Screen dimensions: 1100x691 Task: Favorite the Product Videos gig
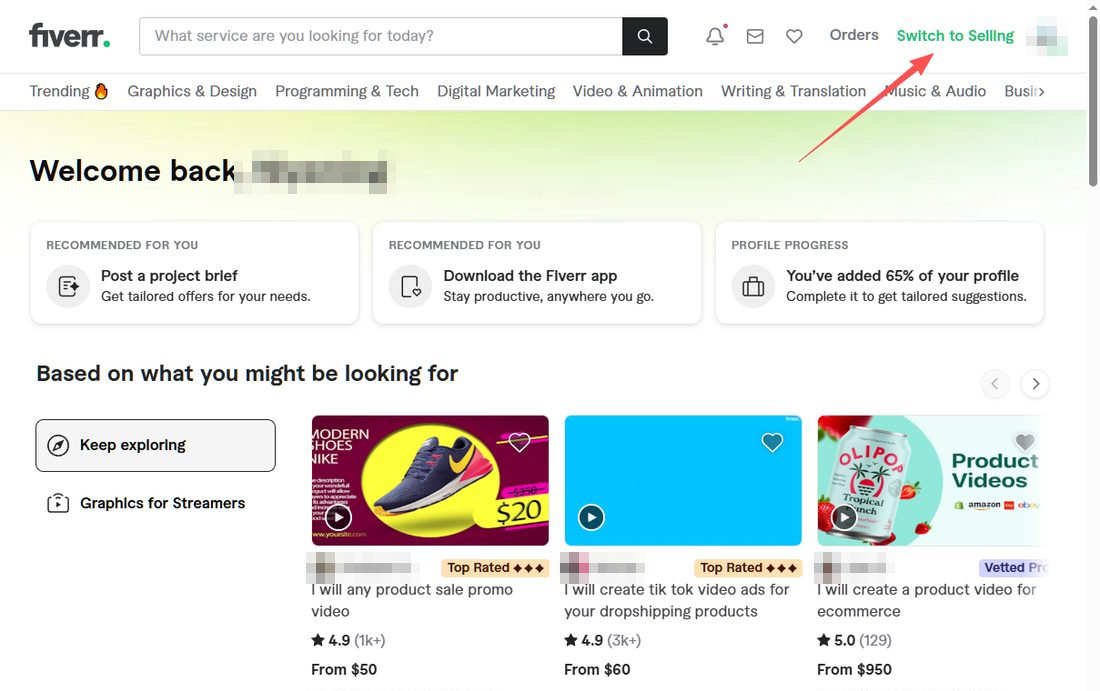(x=1024, y=442)
